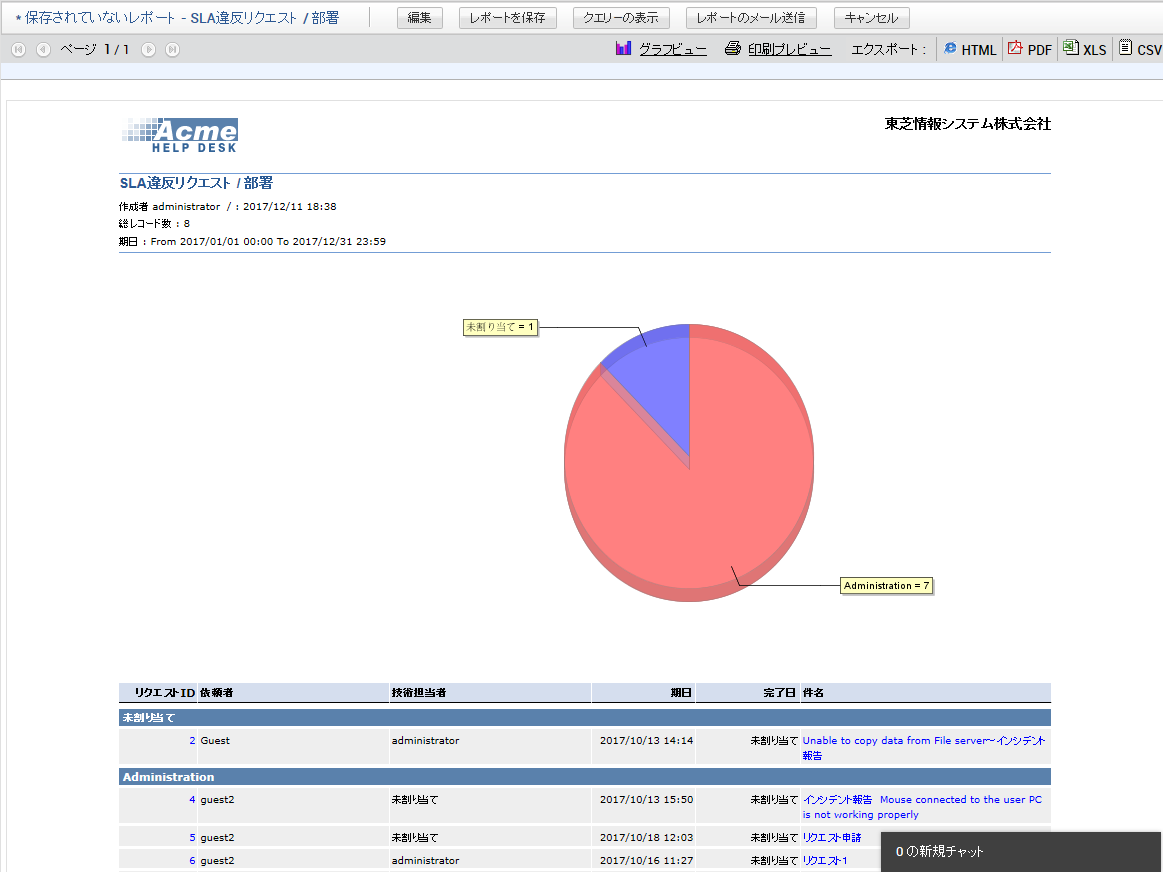
Task: Click the Administration group header row
Action: coord(584,776)
